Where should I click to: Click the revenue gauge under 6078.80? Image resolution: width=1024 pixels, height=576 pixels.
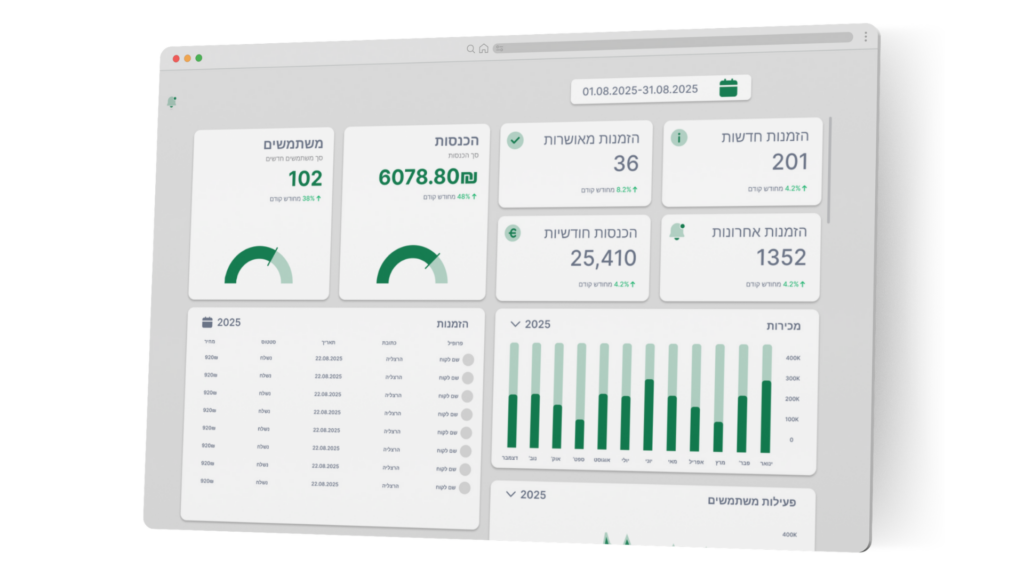(412, 266)
